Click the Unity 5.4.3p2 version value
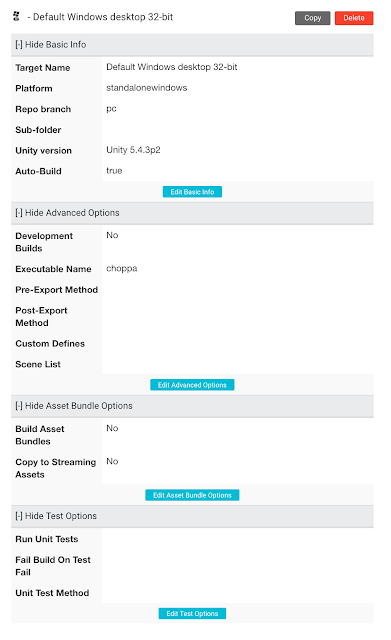The height and width of the screenshot is (640, 391). [x=133, y=150]
